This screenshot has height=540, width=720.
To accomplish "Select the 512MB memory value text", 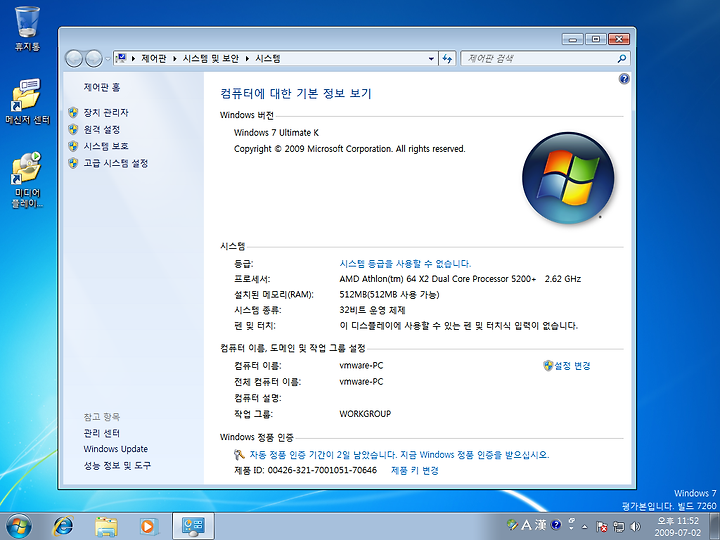I will pyautogui.click(x=389, y=294).
